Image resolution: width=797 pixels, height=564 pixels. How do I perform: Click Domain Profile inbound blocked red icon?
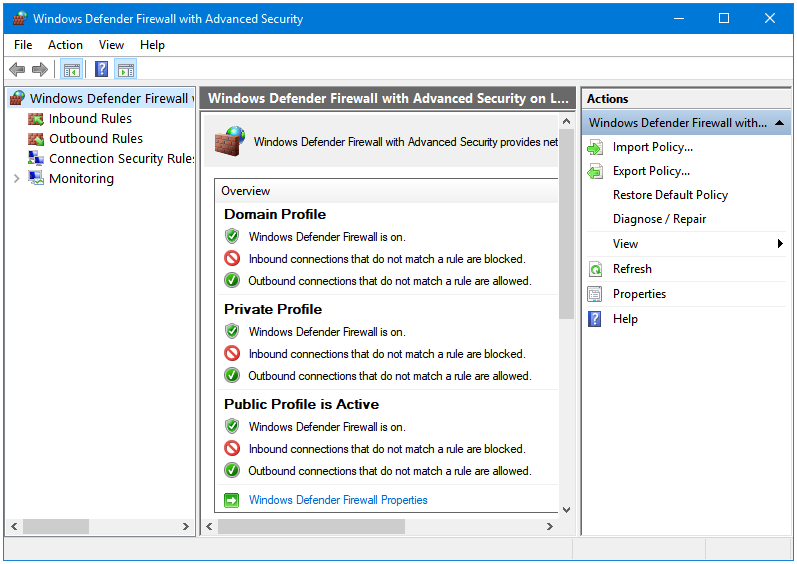(x=232, y=259)
